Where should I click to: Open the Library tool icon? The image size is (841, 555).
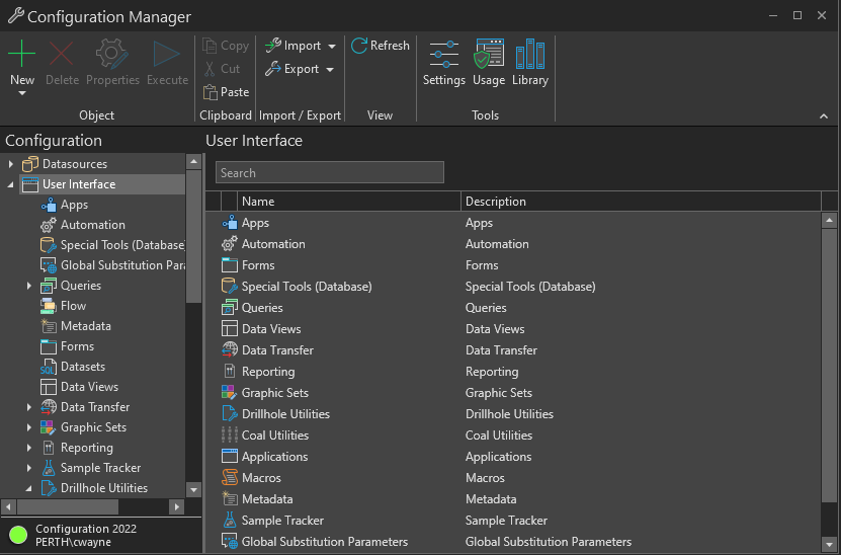pos(530,63)
